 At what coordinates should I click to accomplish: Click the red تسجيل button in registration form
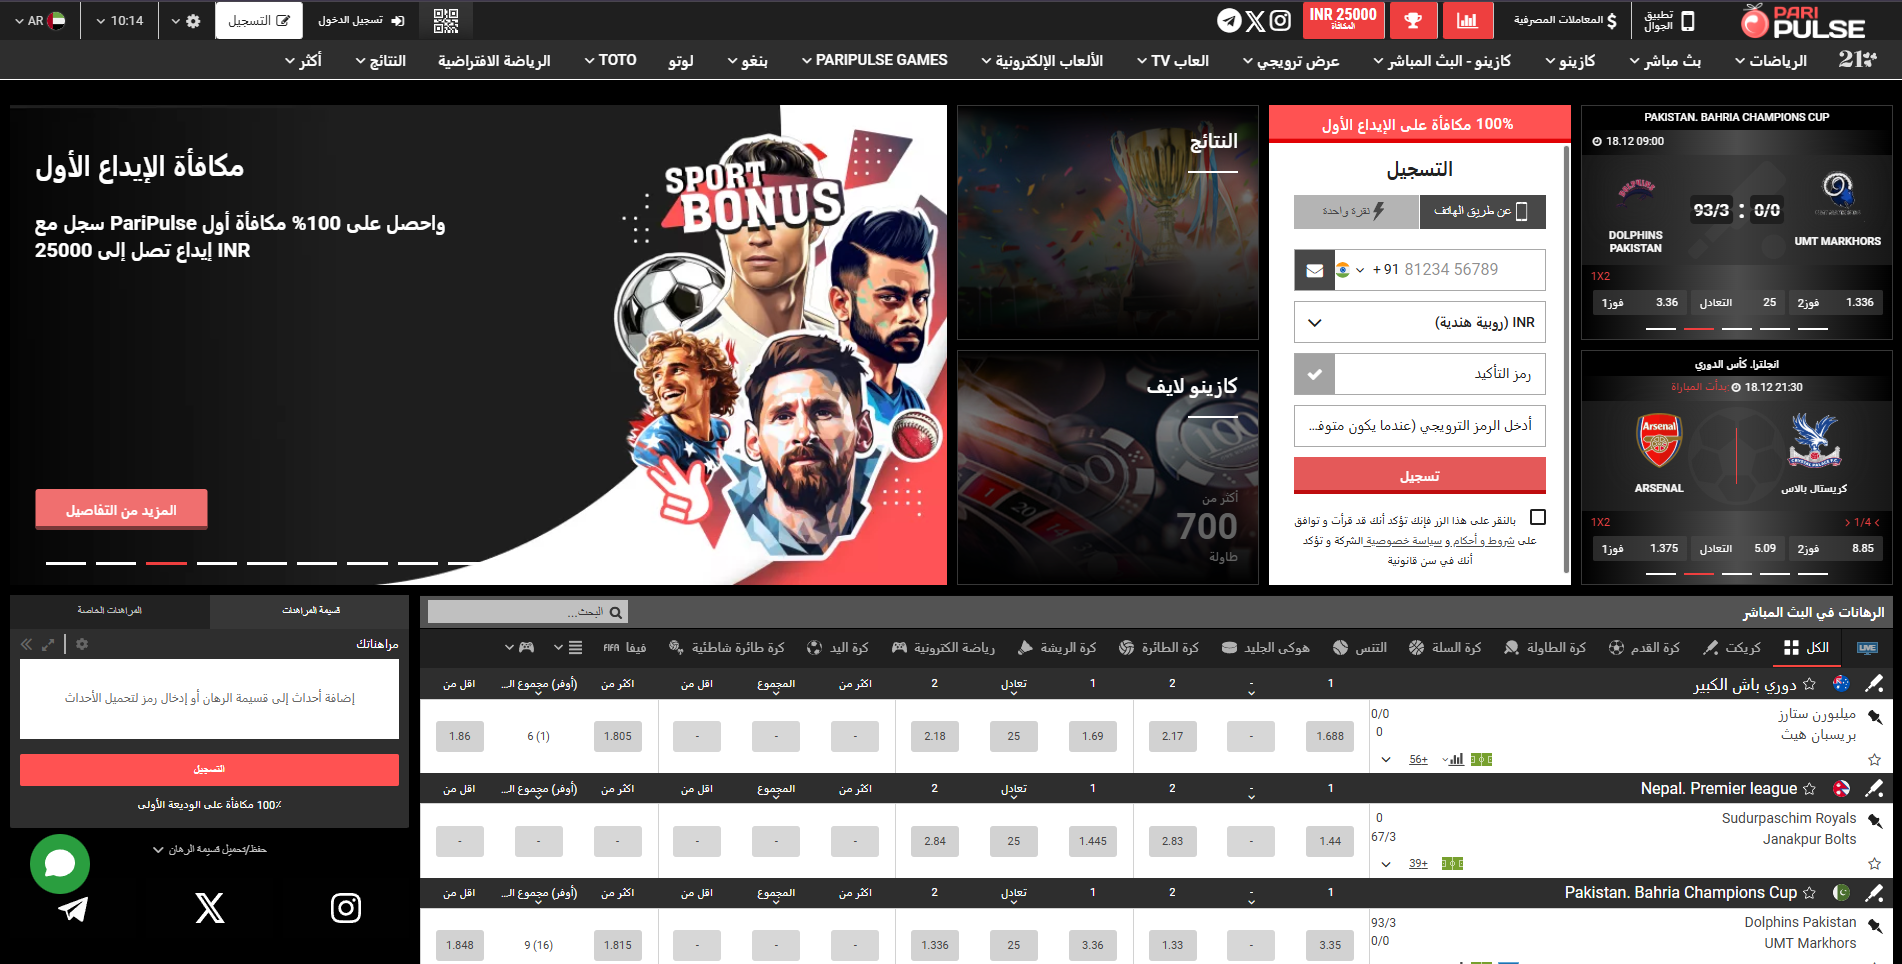(1419, 476)
